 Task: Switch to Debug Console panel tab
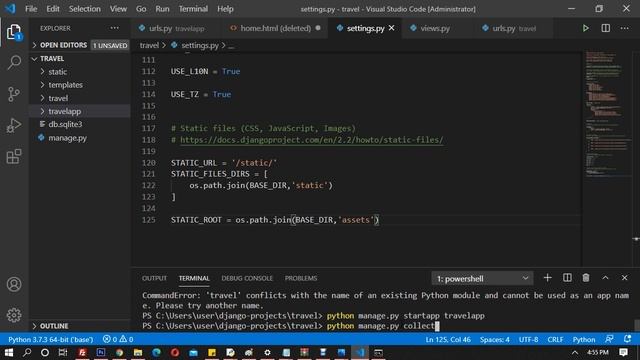[x=247, y=278]
